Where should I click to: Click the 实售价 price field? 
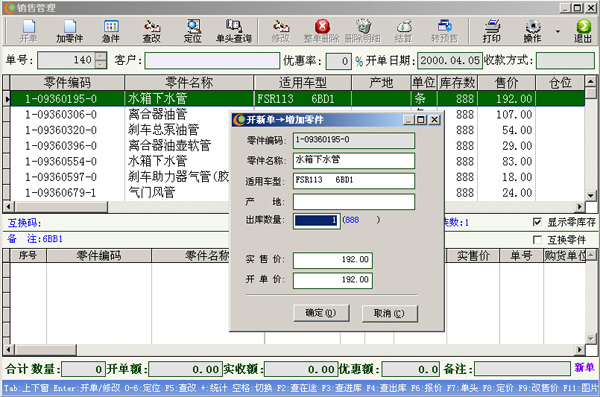(x=333, y=260)
